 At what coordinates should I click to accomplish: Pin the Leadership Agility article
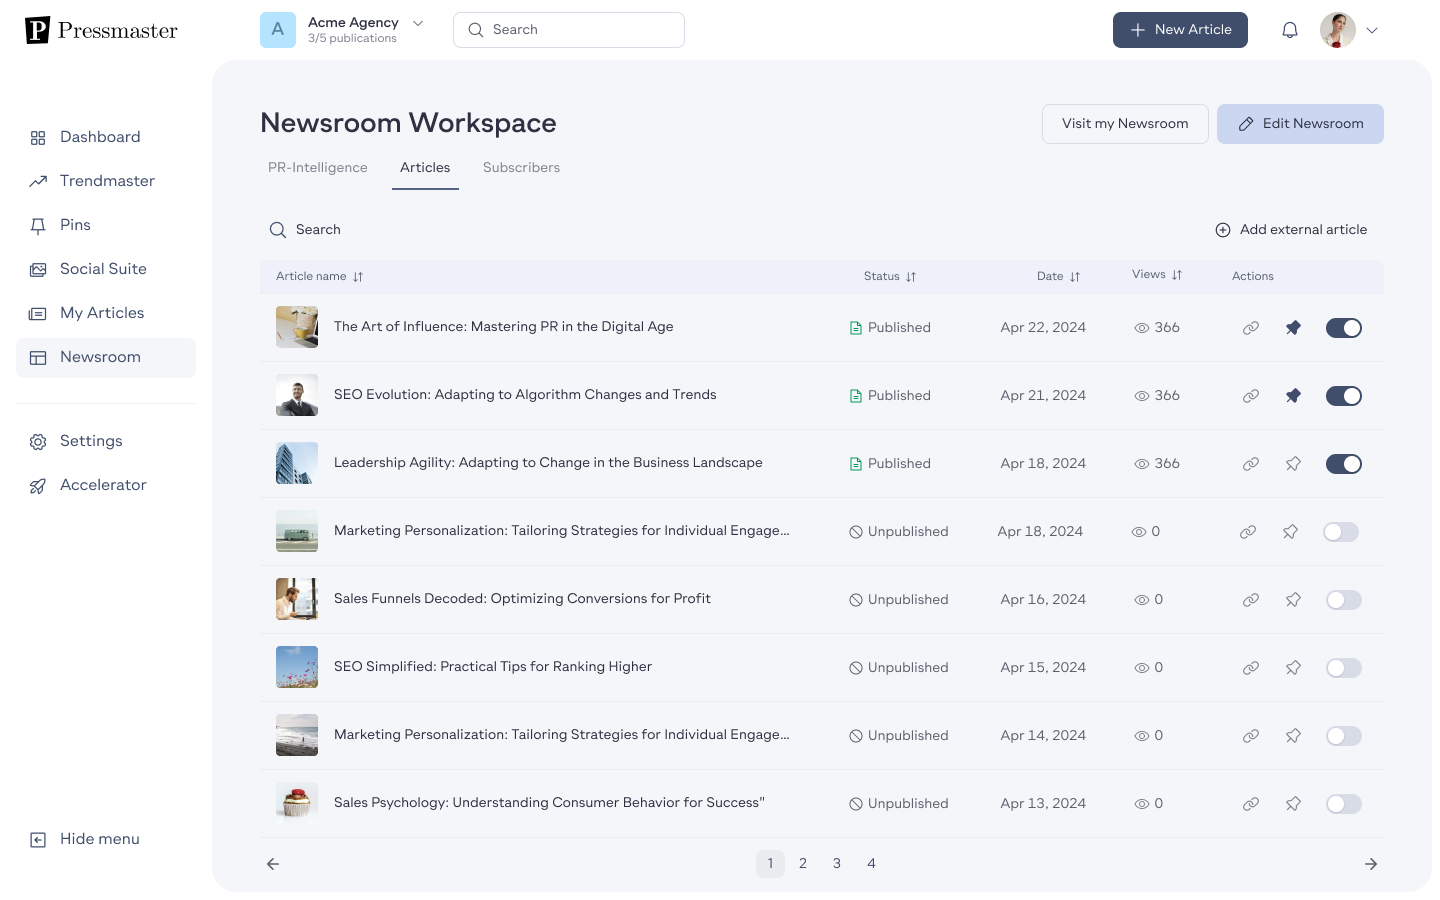(x=1293, y=464)
